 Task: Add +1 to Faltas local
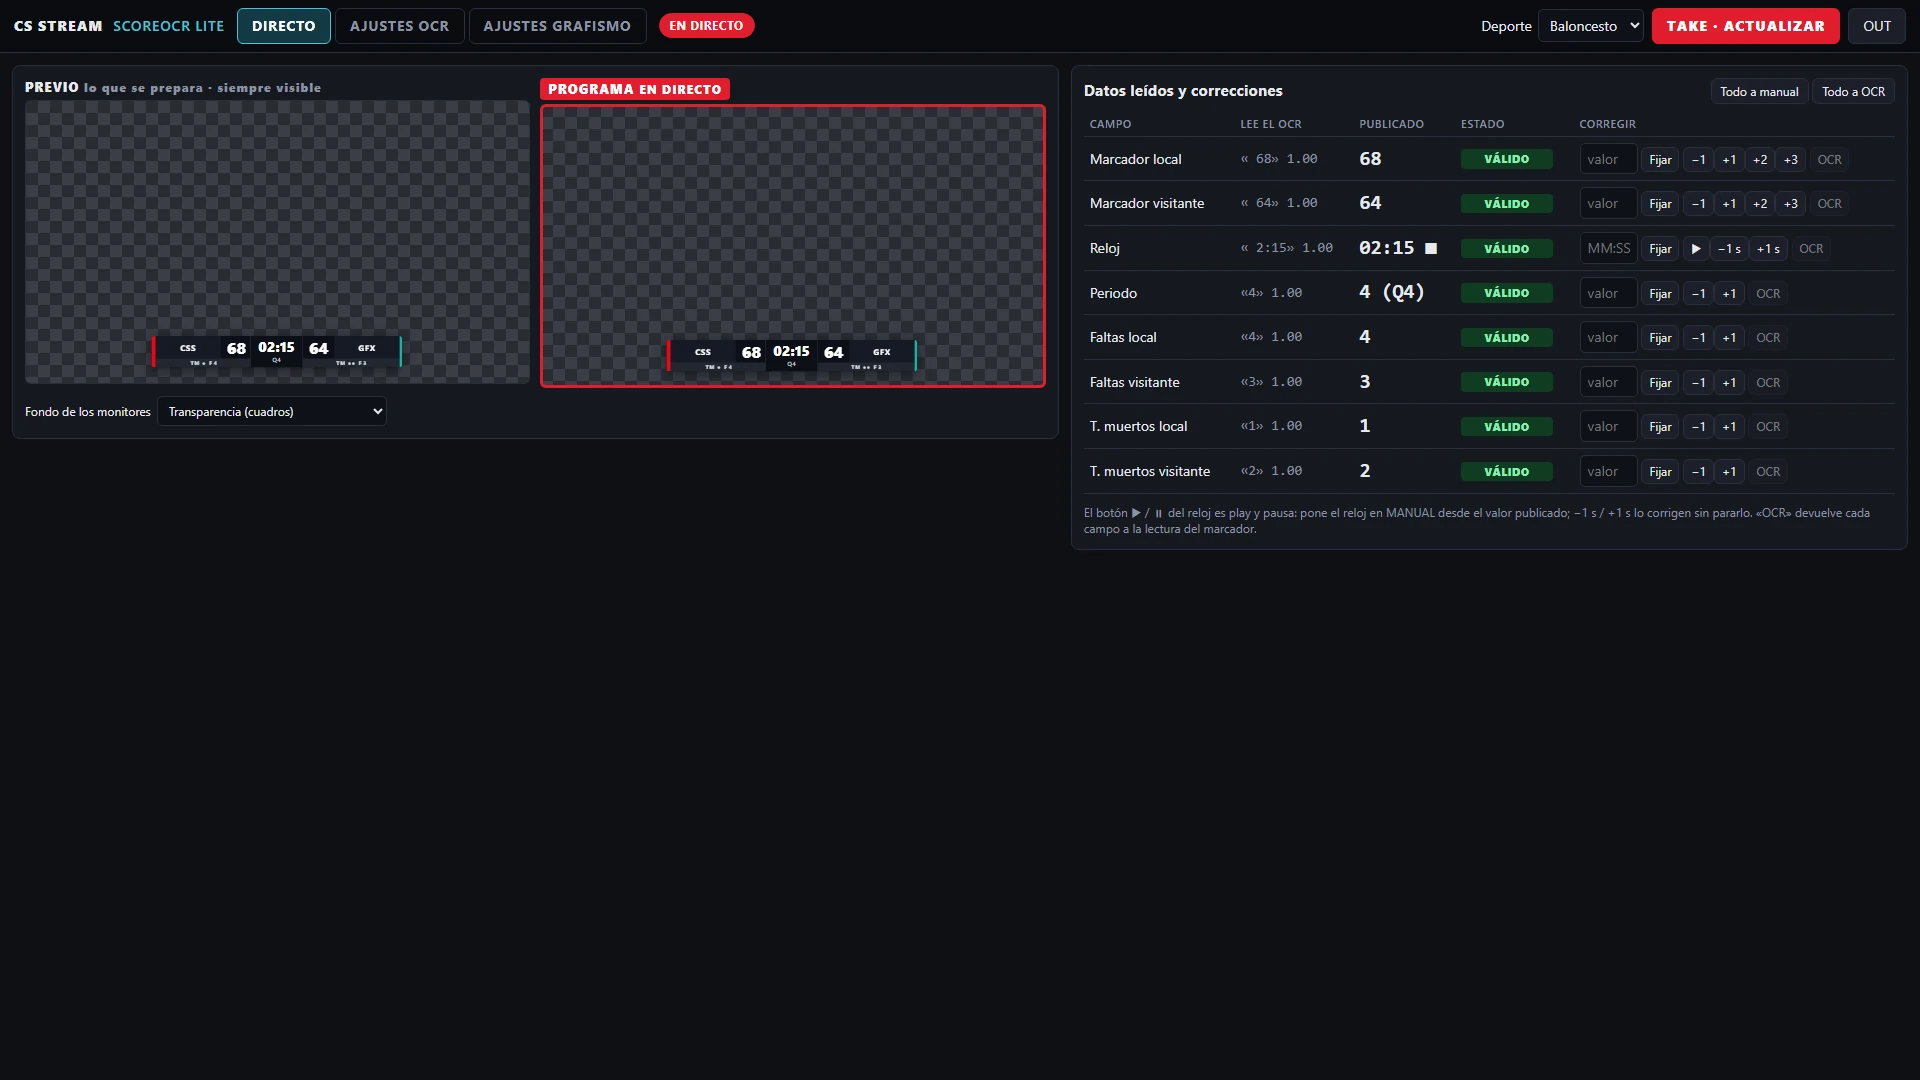pos(1729,338)
